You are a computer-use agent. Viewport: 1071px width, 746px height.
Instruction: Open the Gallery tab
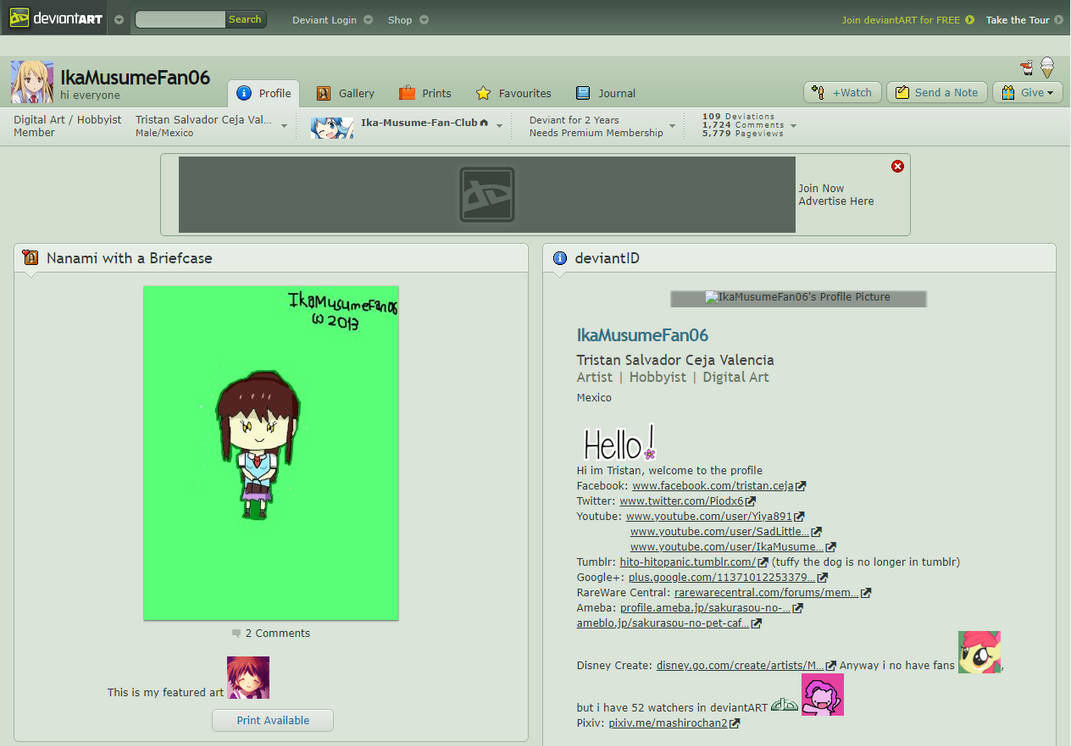tap(345, 94)
